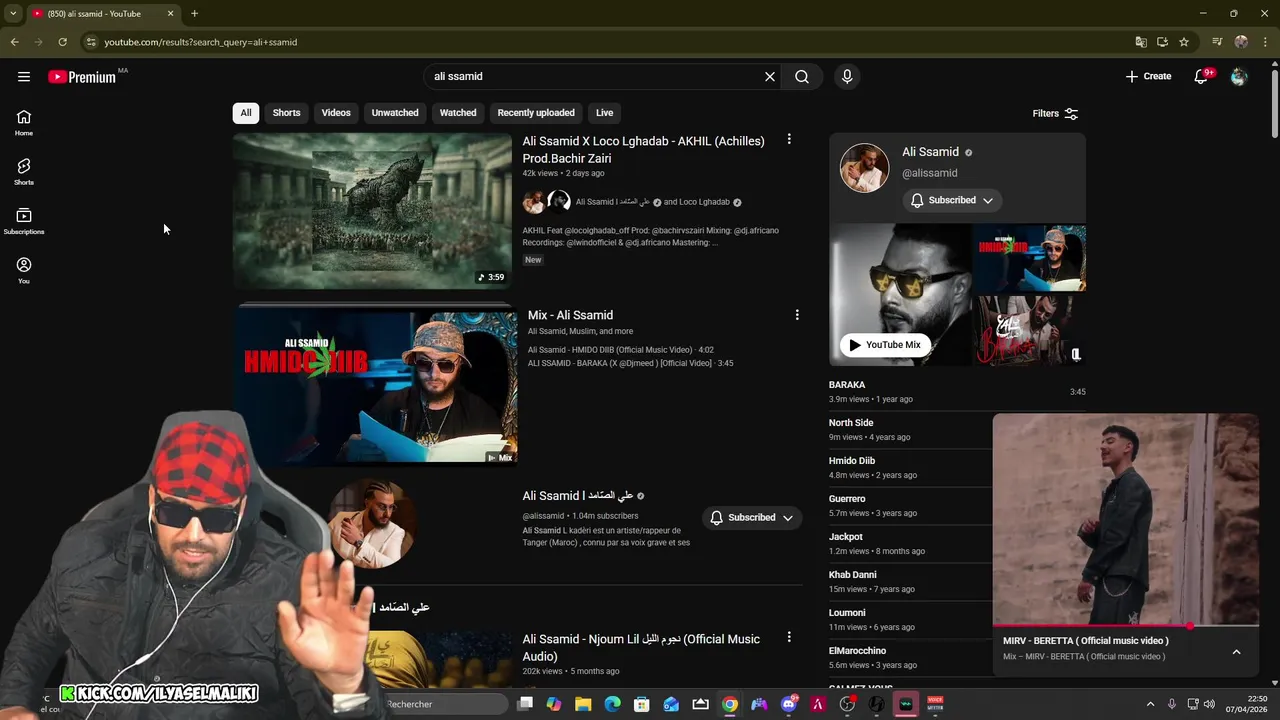
Task: Open Chrome profile avatar
Action: (1241, 42)
